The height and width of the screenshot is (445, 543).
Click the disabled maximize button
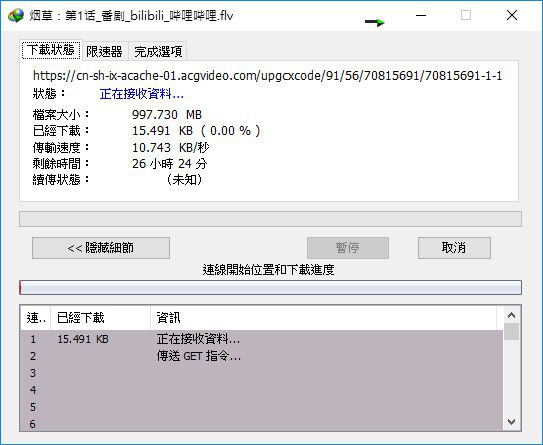click(x=466, y=15)
